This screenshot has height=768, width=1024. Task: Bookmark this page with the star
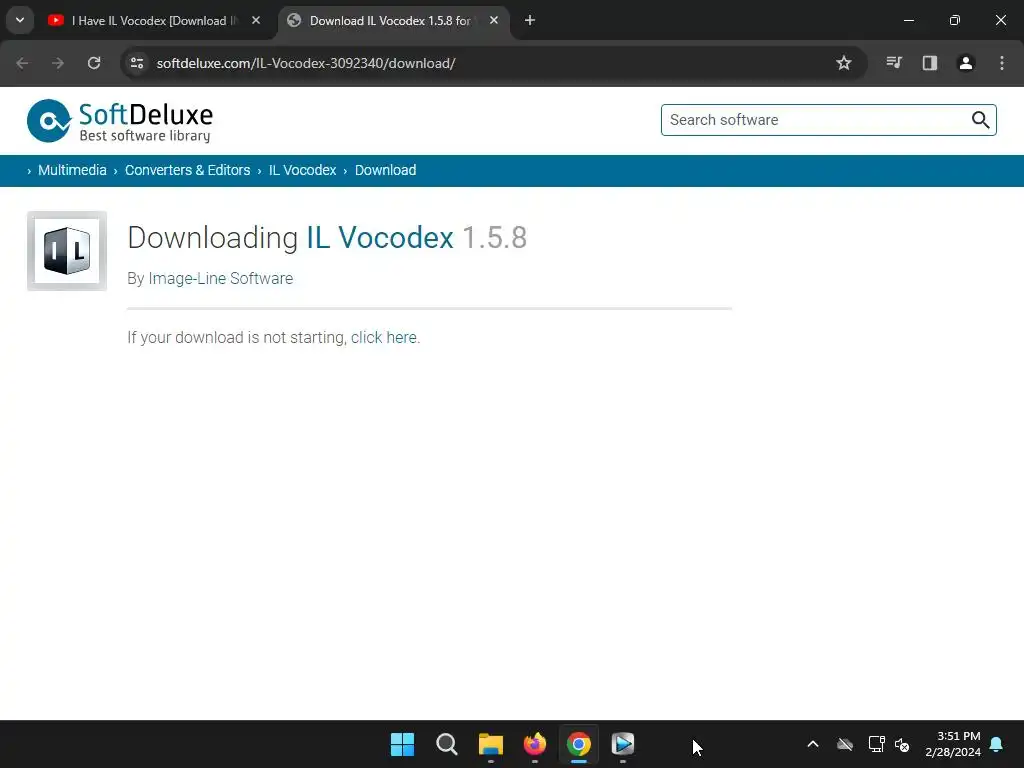coord(844,63)
